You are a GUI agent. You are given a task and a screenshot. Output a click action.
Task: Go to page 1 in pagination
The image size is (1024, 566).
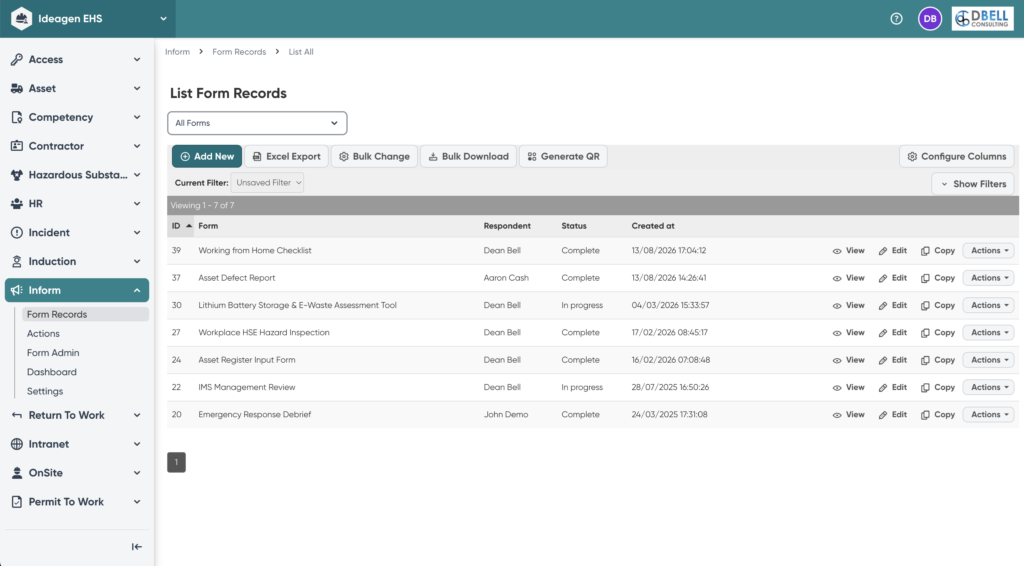(x=176, y=462)
